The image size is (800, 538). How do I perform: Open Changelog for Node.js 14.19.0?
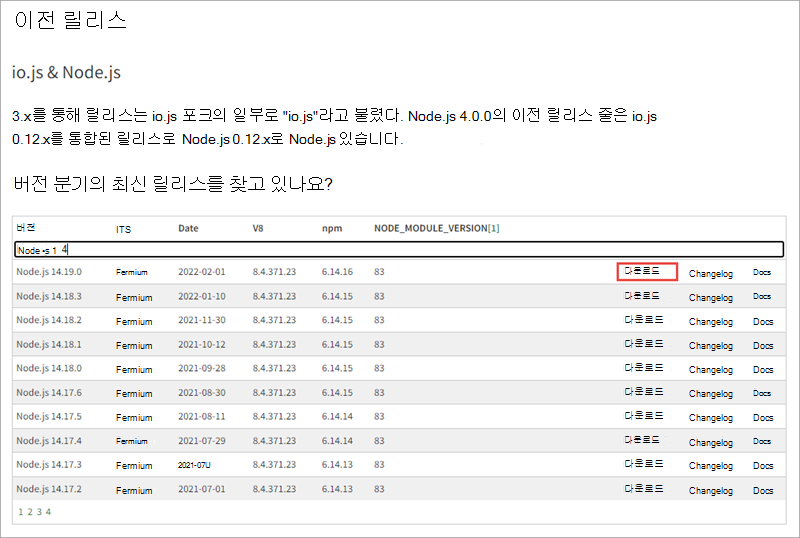(x=711, y=274)
